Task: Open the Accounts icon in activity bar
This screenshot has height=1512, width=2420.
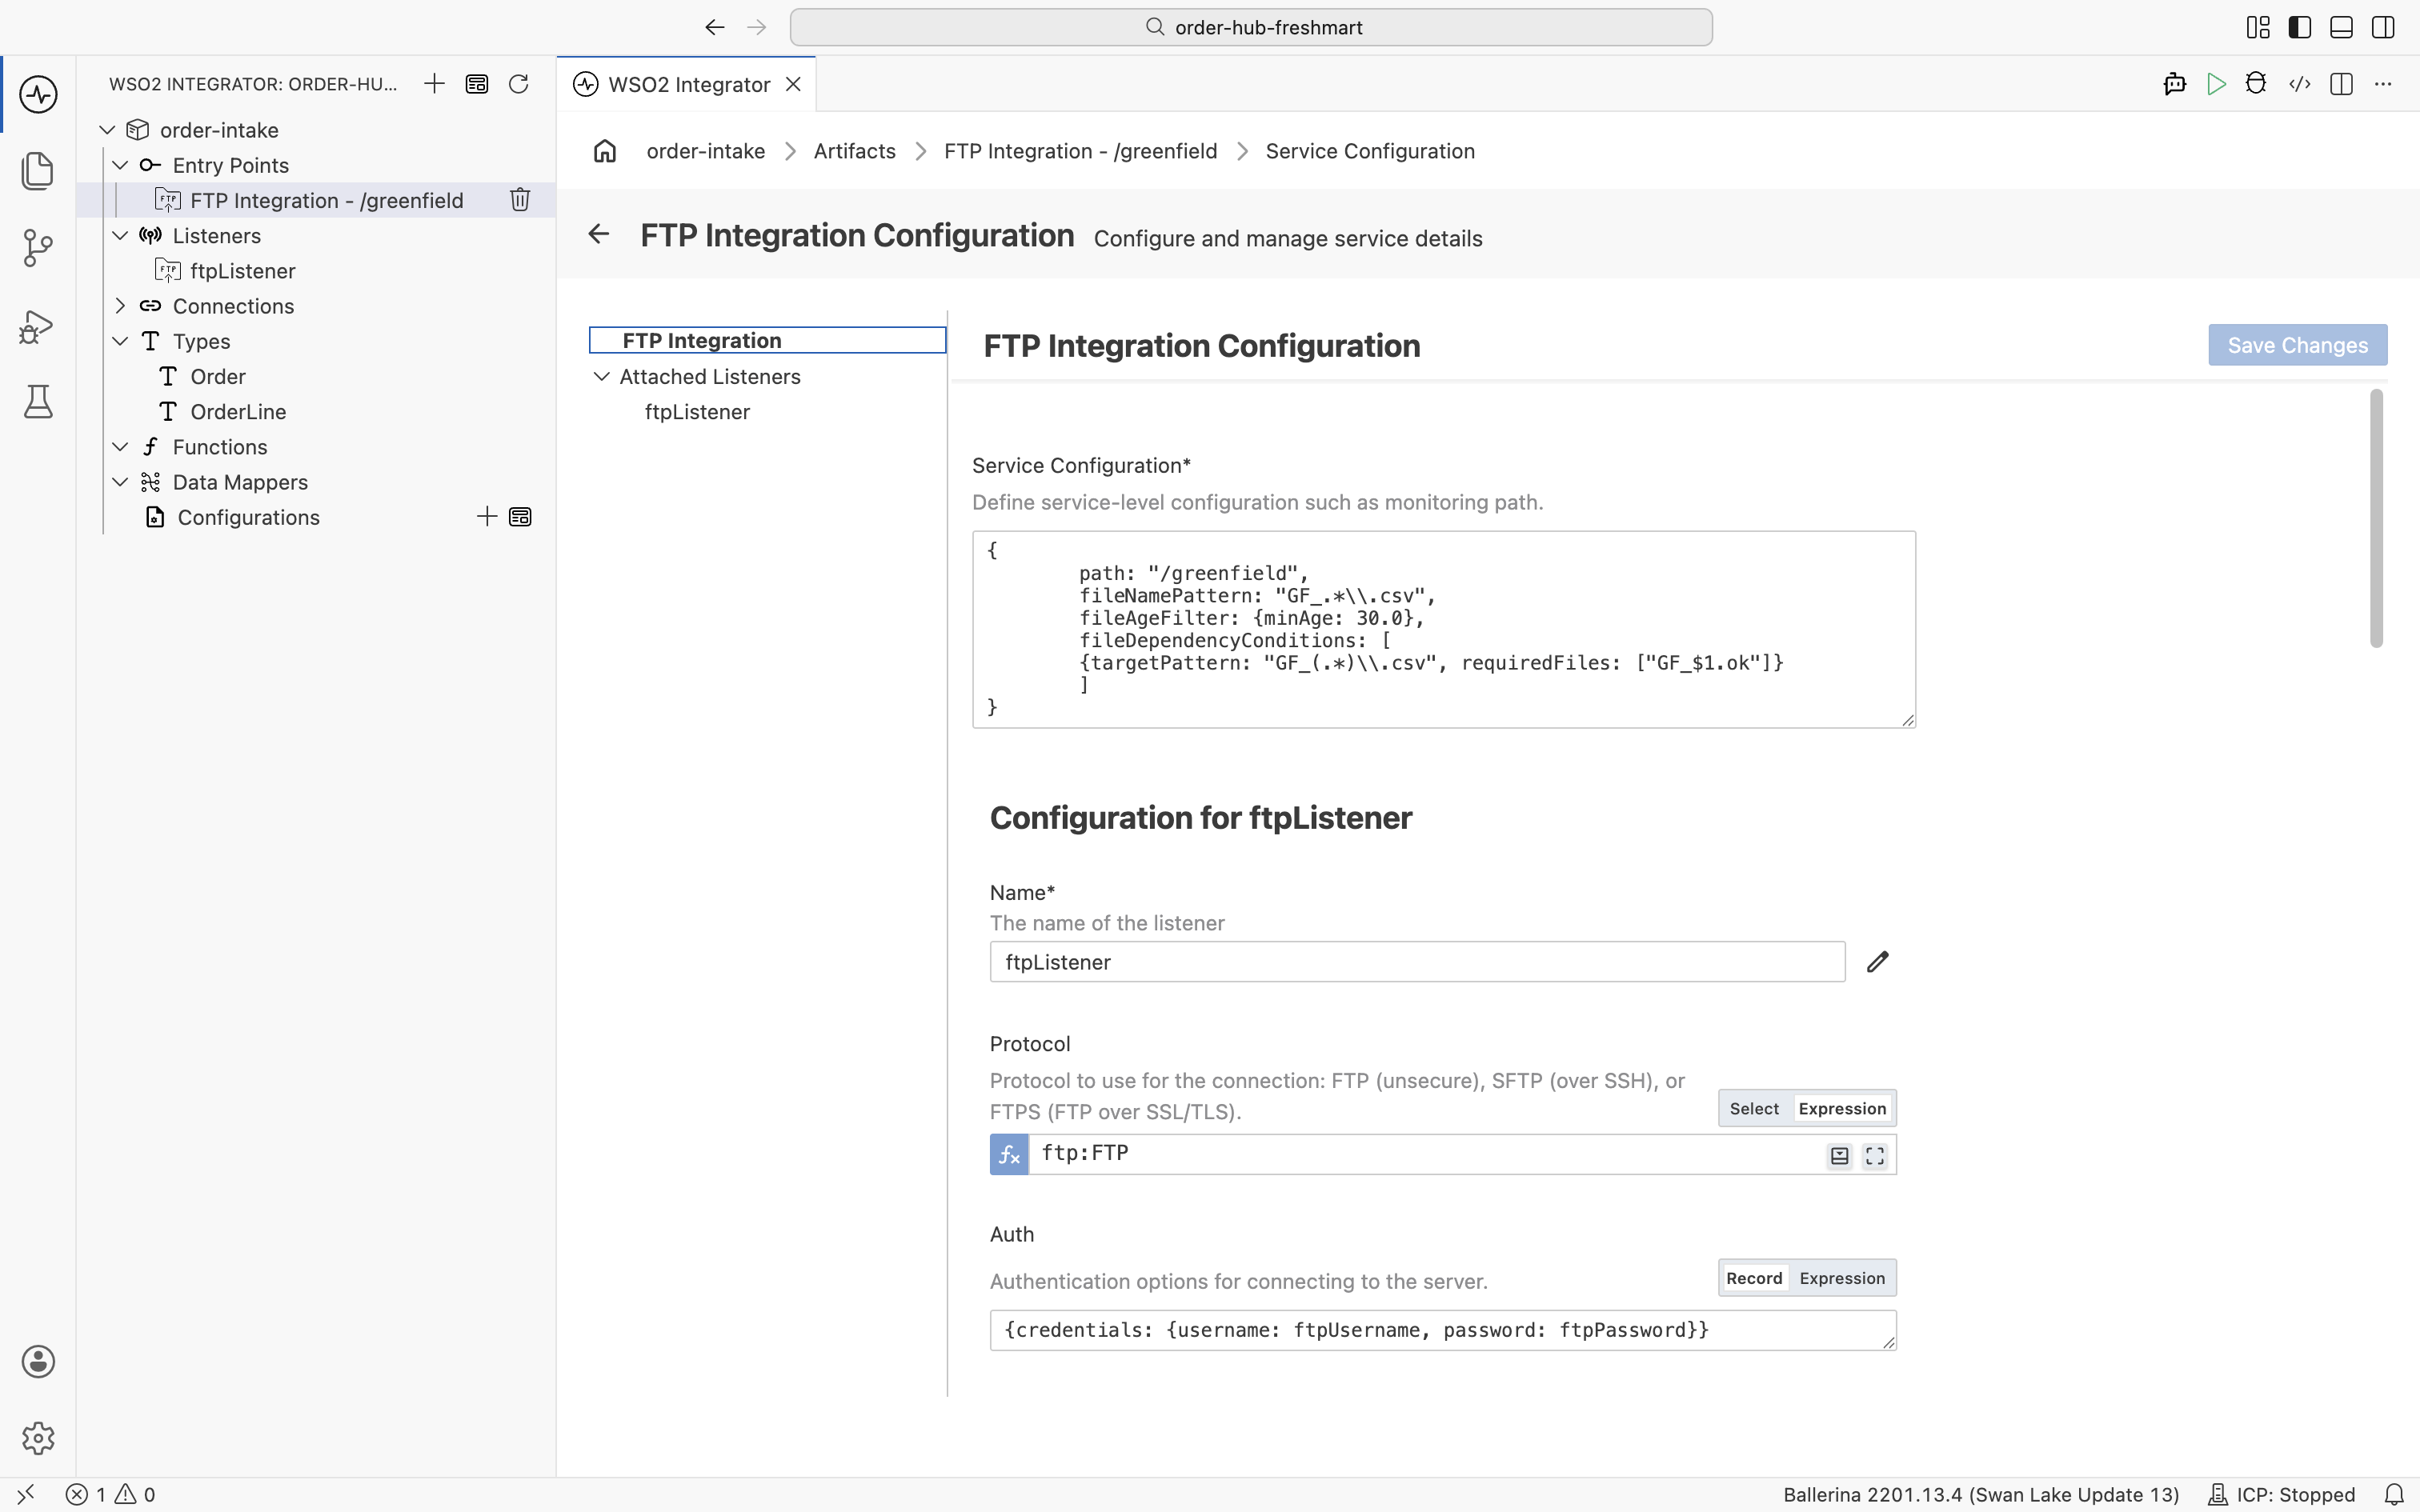Action: [38, 1361]
